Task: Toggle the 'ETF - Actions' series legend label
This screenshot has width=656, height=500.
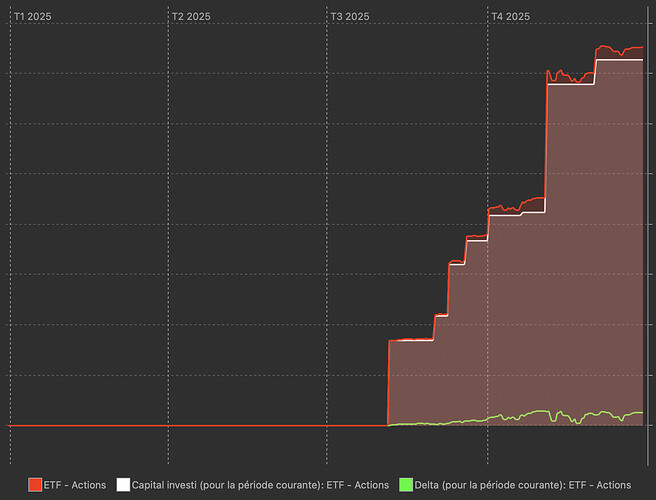Action: [75, 485]
